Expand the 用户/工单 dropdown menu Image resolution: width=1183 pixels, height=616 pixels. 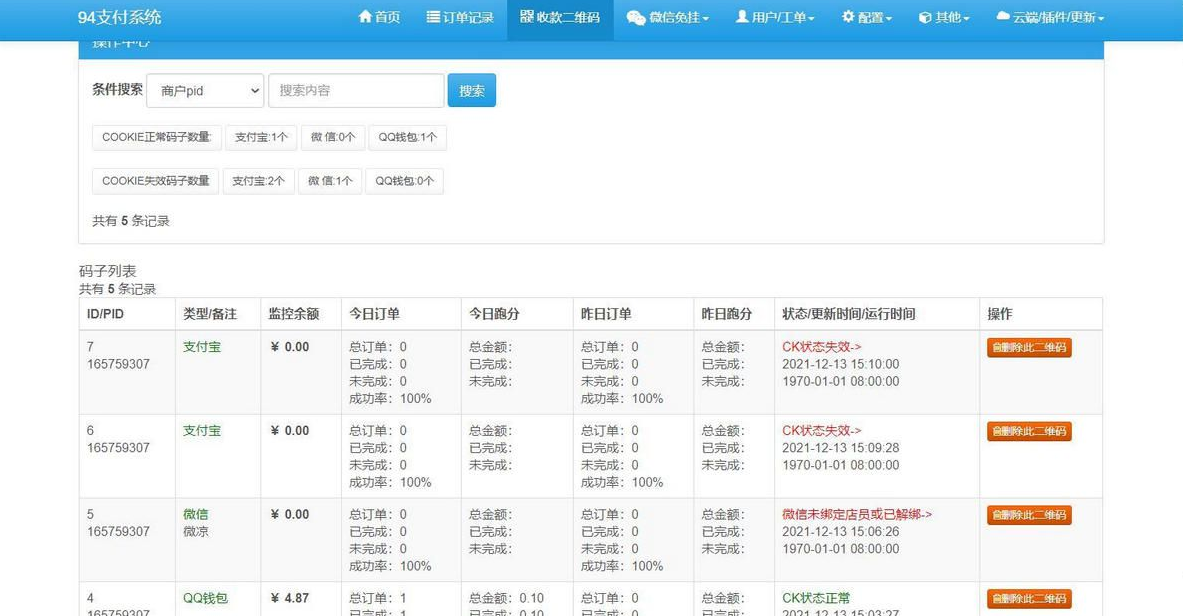(775, 17)
